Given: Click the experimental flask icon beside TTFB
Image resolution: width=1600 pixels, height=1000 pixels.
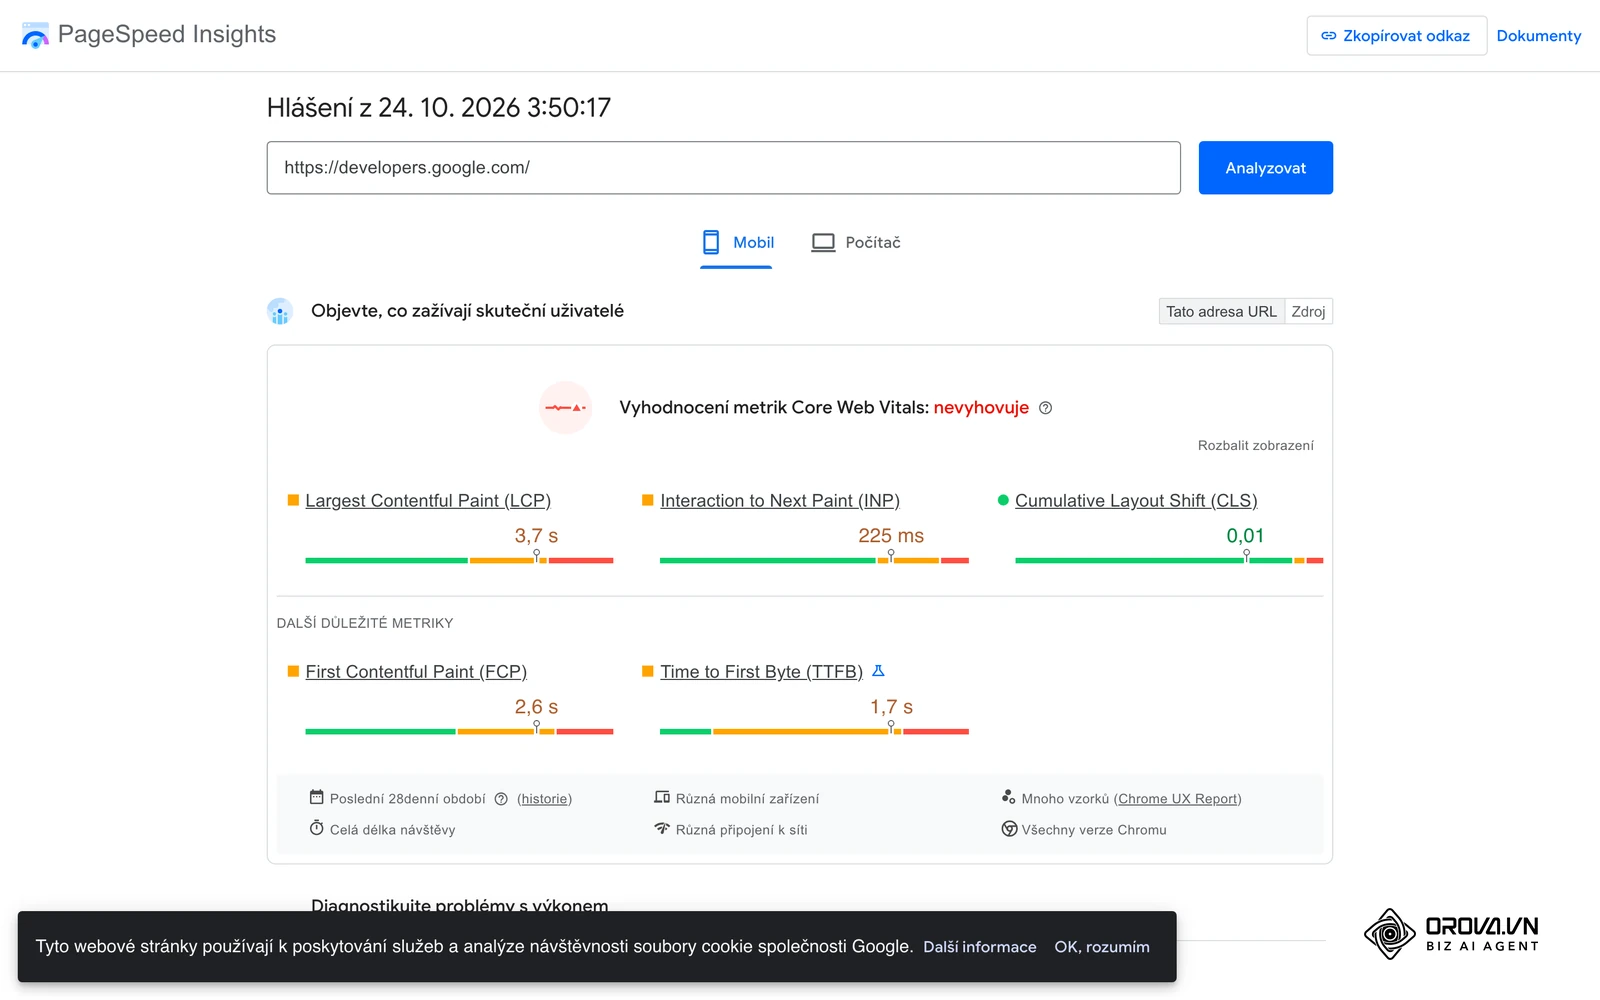Looking at the screenshot, I should point(878,671).
